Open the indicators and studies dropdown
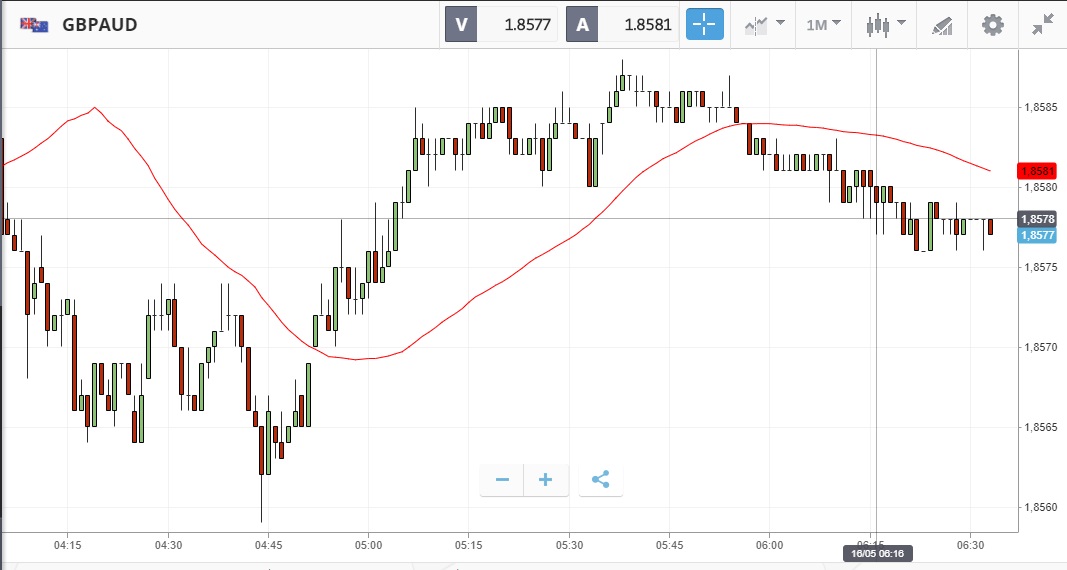The width and height of the screenshot is (1067, 570). 763,25
